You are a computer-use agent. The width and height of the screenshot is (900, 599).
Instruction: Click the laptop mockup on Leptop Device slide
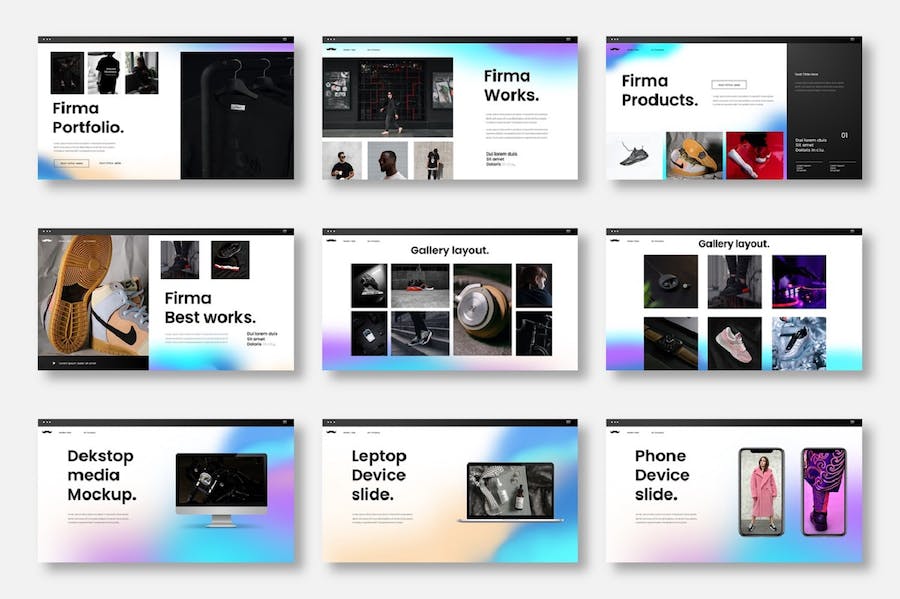[511, 491]
